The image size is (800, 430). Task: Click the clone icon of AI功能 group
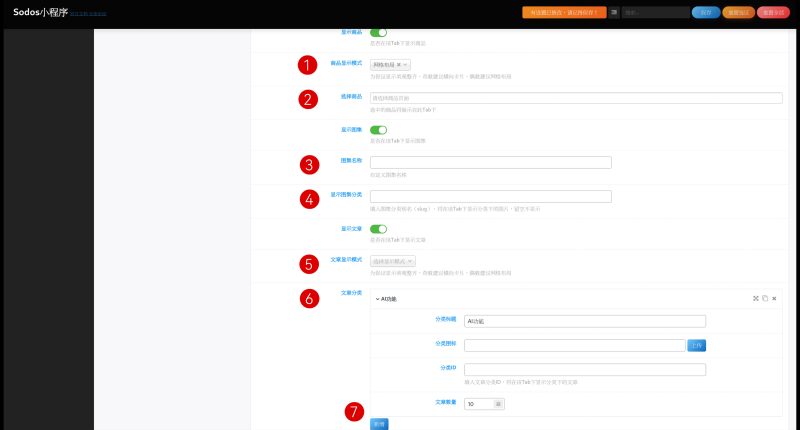pyautogui.click(x=764, y=298)
